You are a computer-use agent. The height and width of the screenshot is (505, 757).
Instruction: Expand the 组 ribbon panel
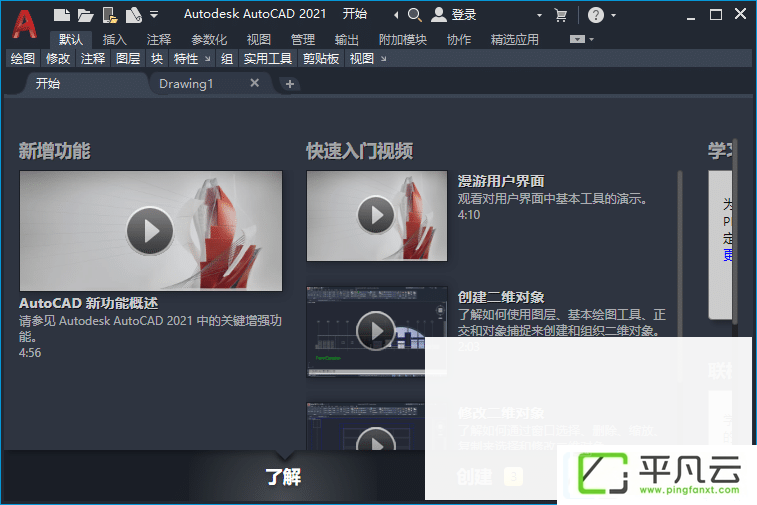pyautogui.click(x=227, y=59)
